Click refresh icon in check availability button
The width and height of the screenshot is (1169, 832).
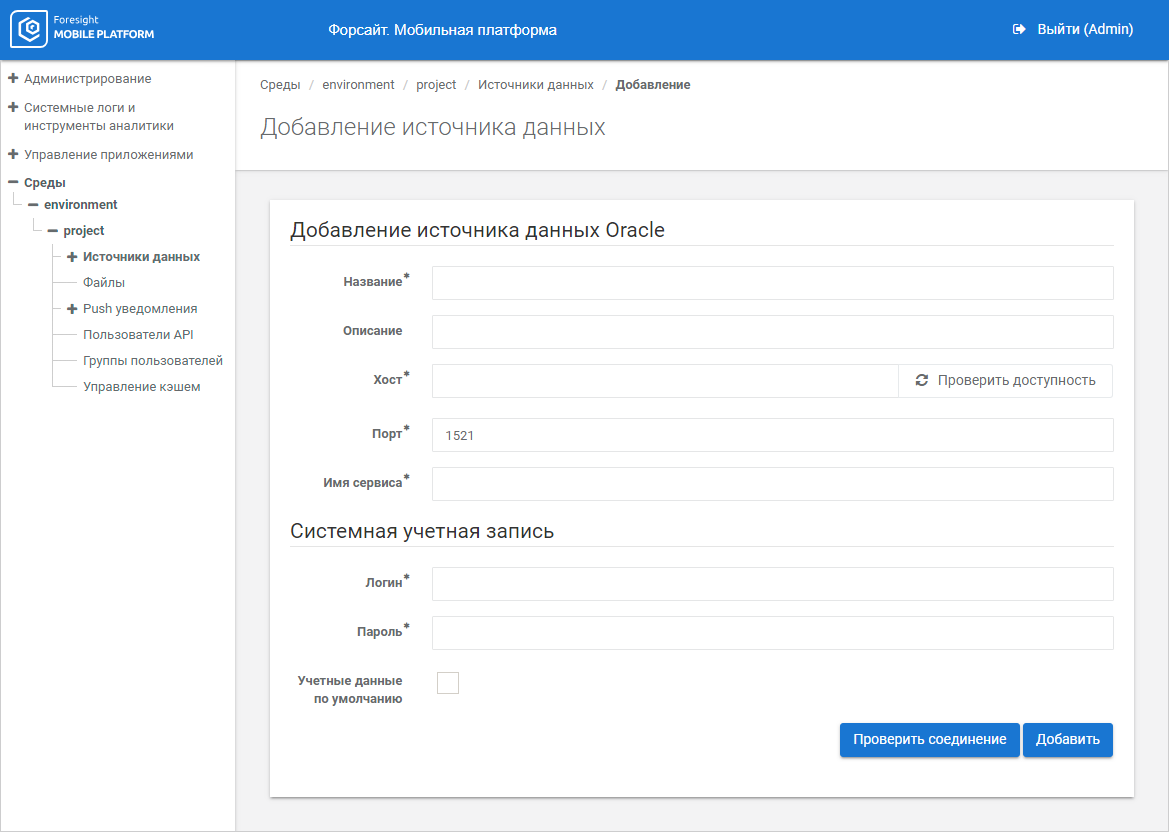921,381
